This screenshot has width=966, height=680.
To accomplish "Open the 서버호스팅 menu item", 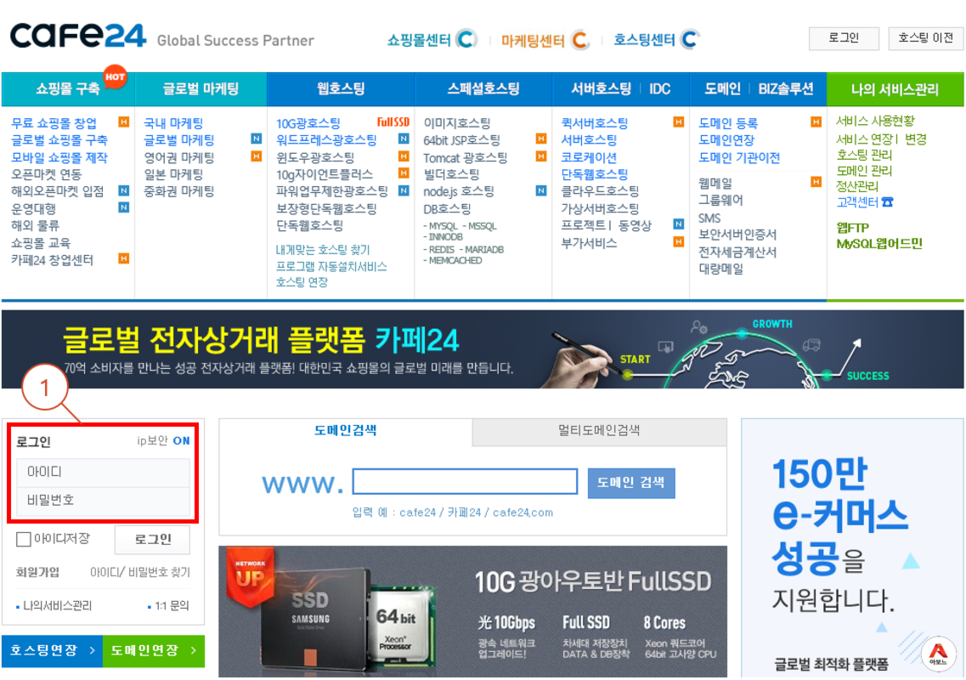I will coord(601,89).
